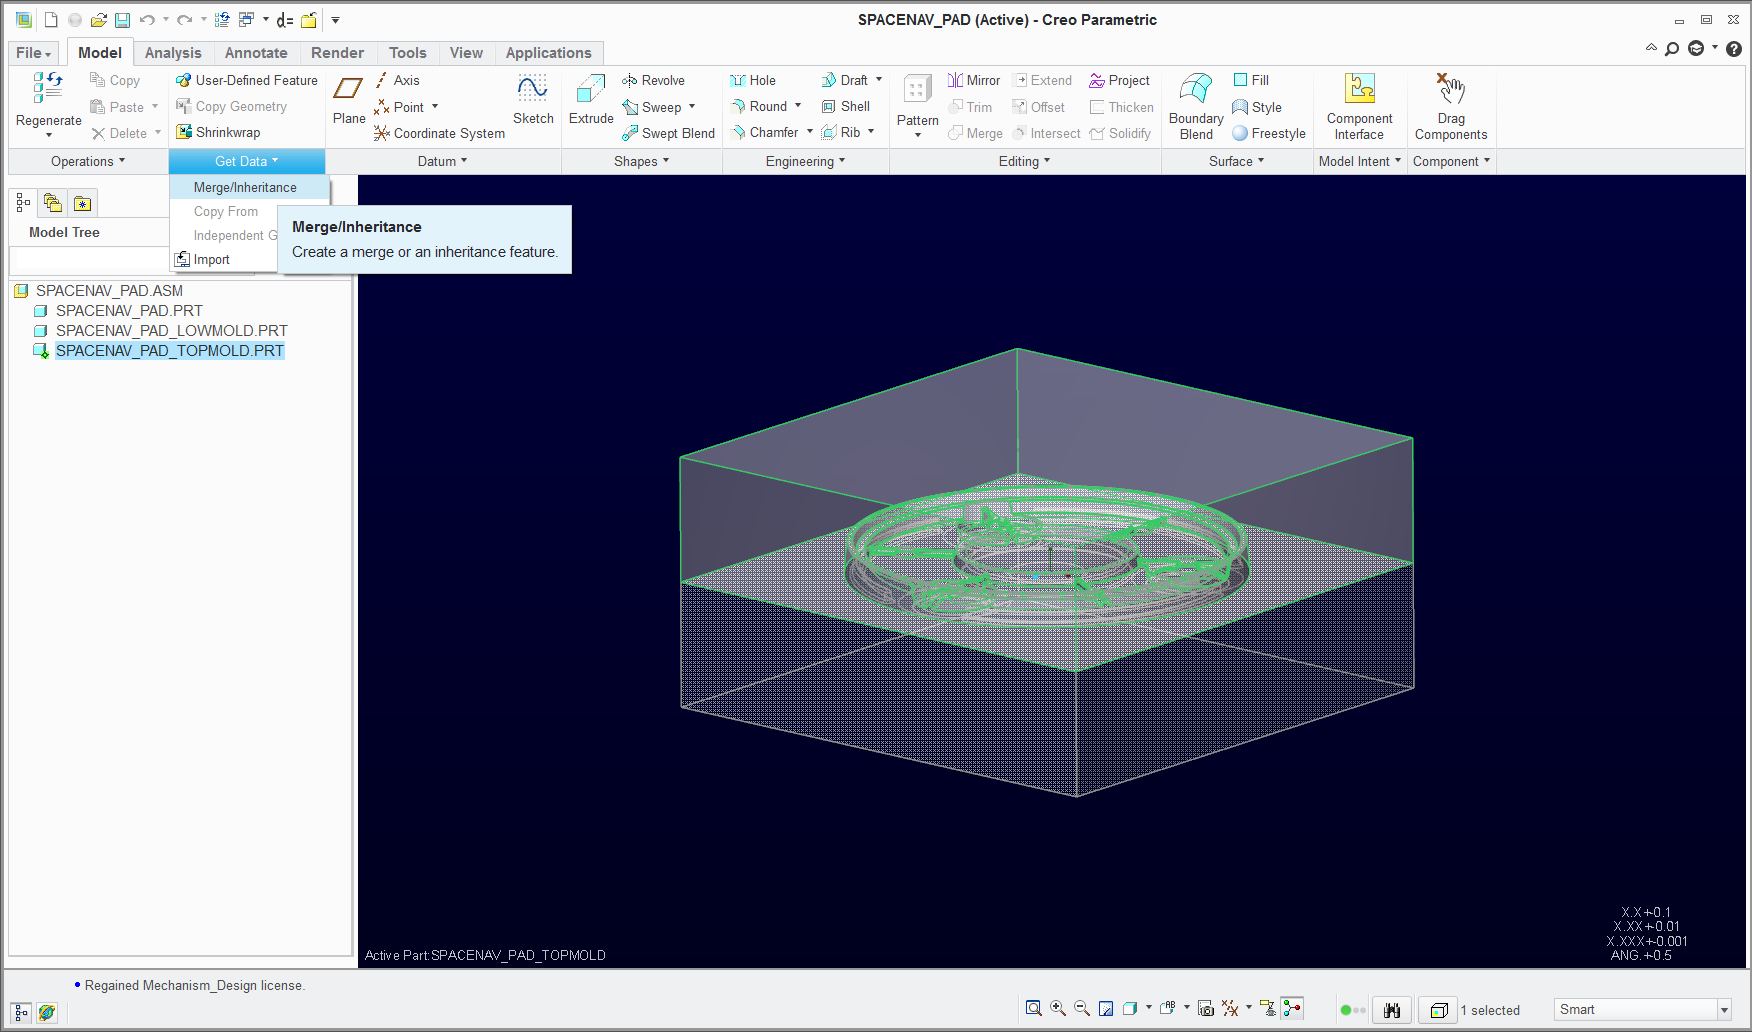
Task: Expand the Surface group dropdown
Action: [1237, 161]
